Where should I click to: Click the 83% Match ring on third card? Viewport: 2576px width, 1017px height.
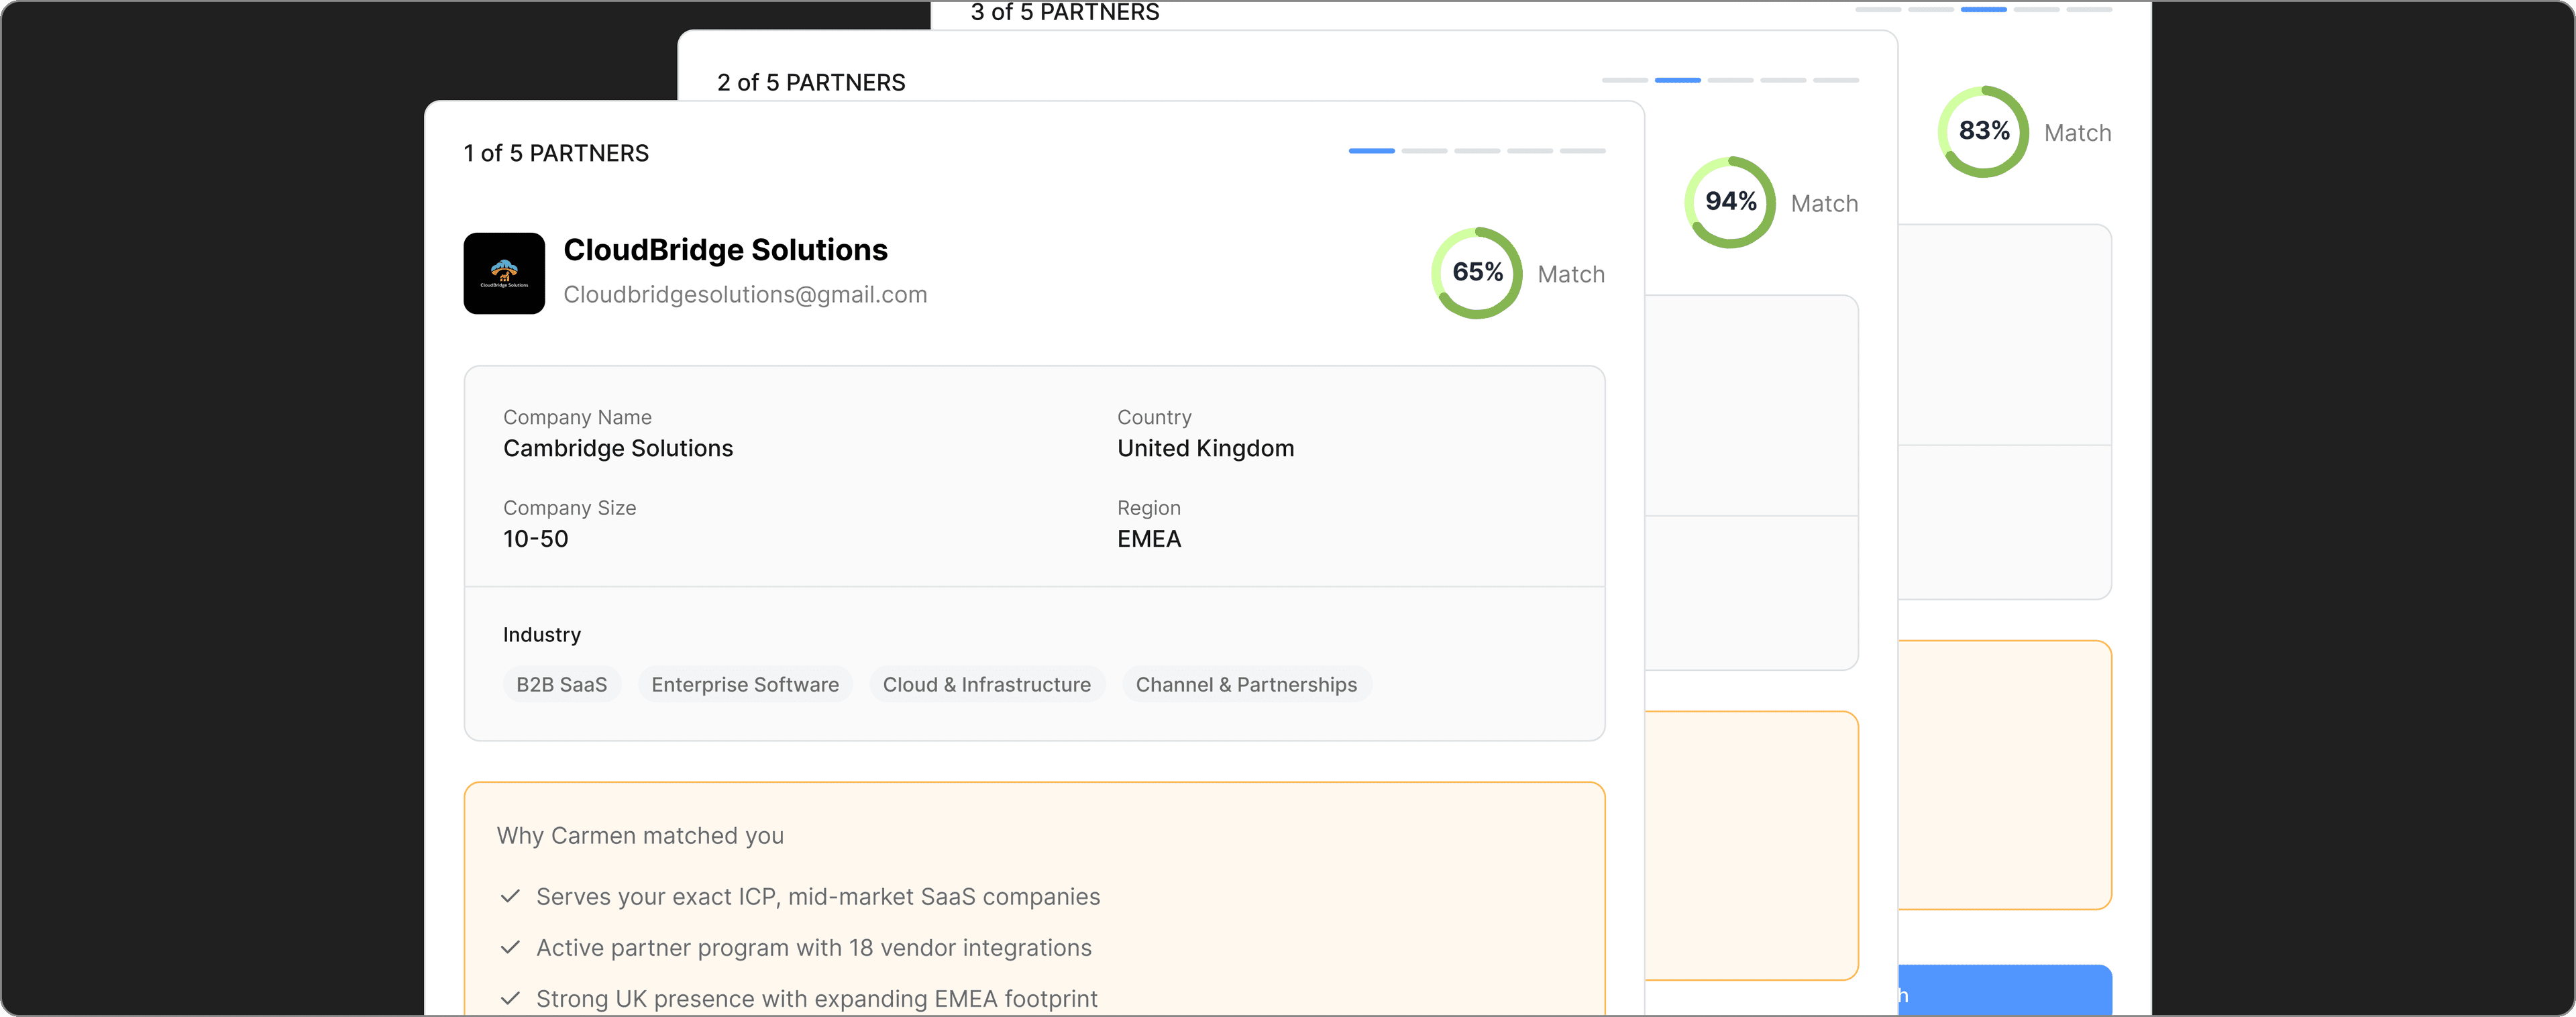click(x=1984, y=131)
